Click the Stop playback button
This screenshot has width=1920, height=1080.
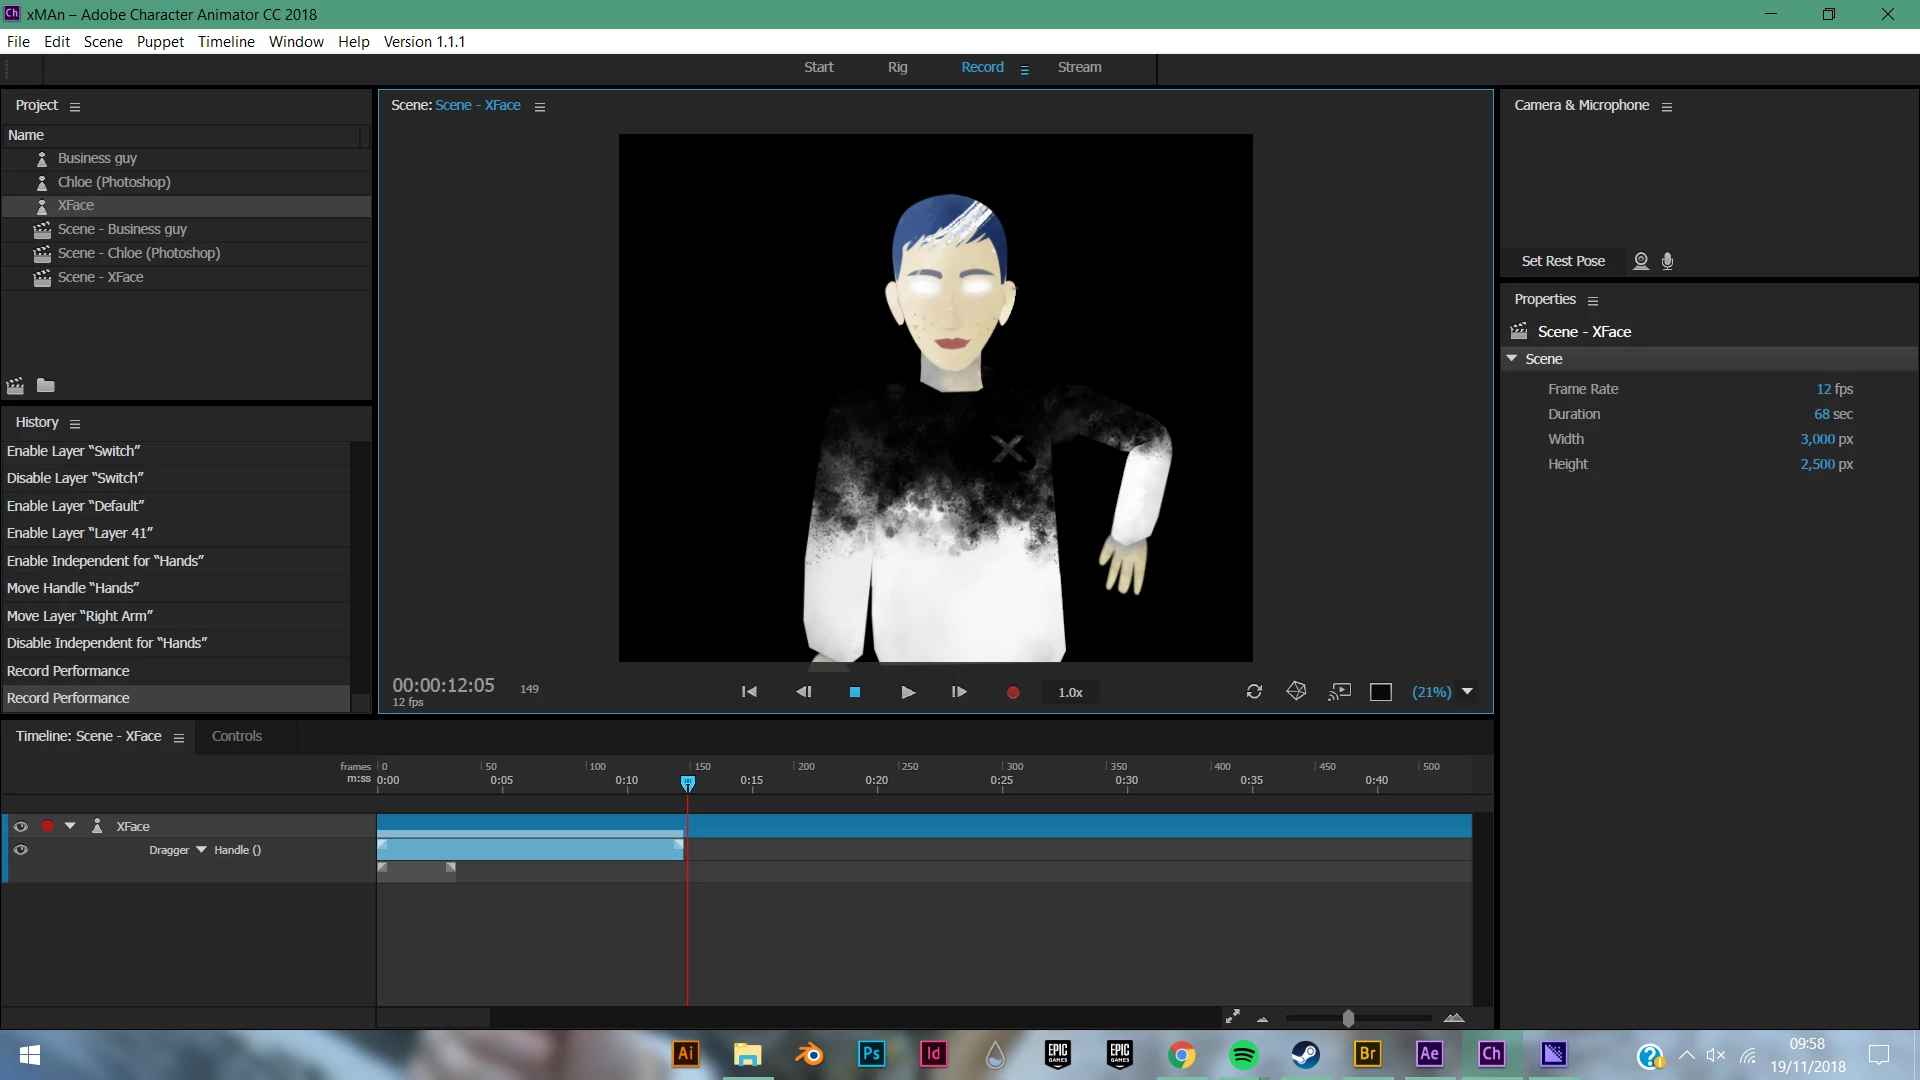(x=855, y=692)
